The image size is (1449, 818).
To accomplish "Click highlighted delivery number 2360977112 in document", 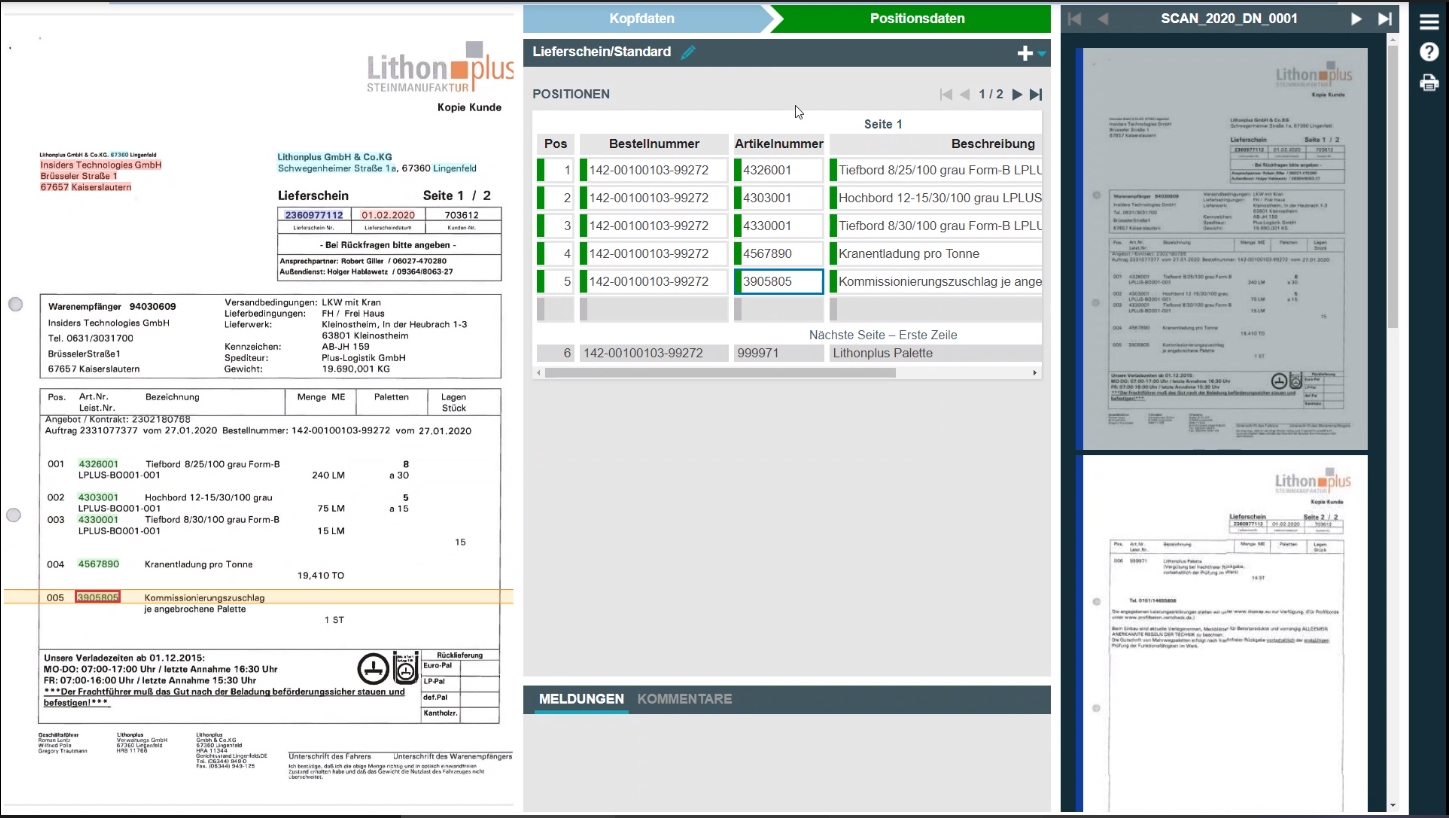I will [x=314, y=215].
